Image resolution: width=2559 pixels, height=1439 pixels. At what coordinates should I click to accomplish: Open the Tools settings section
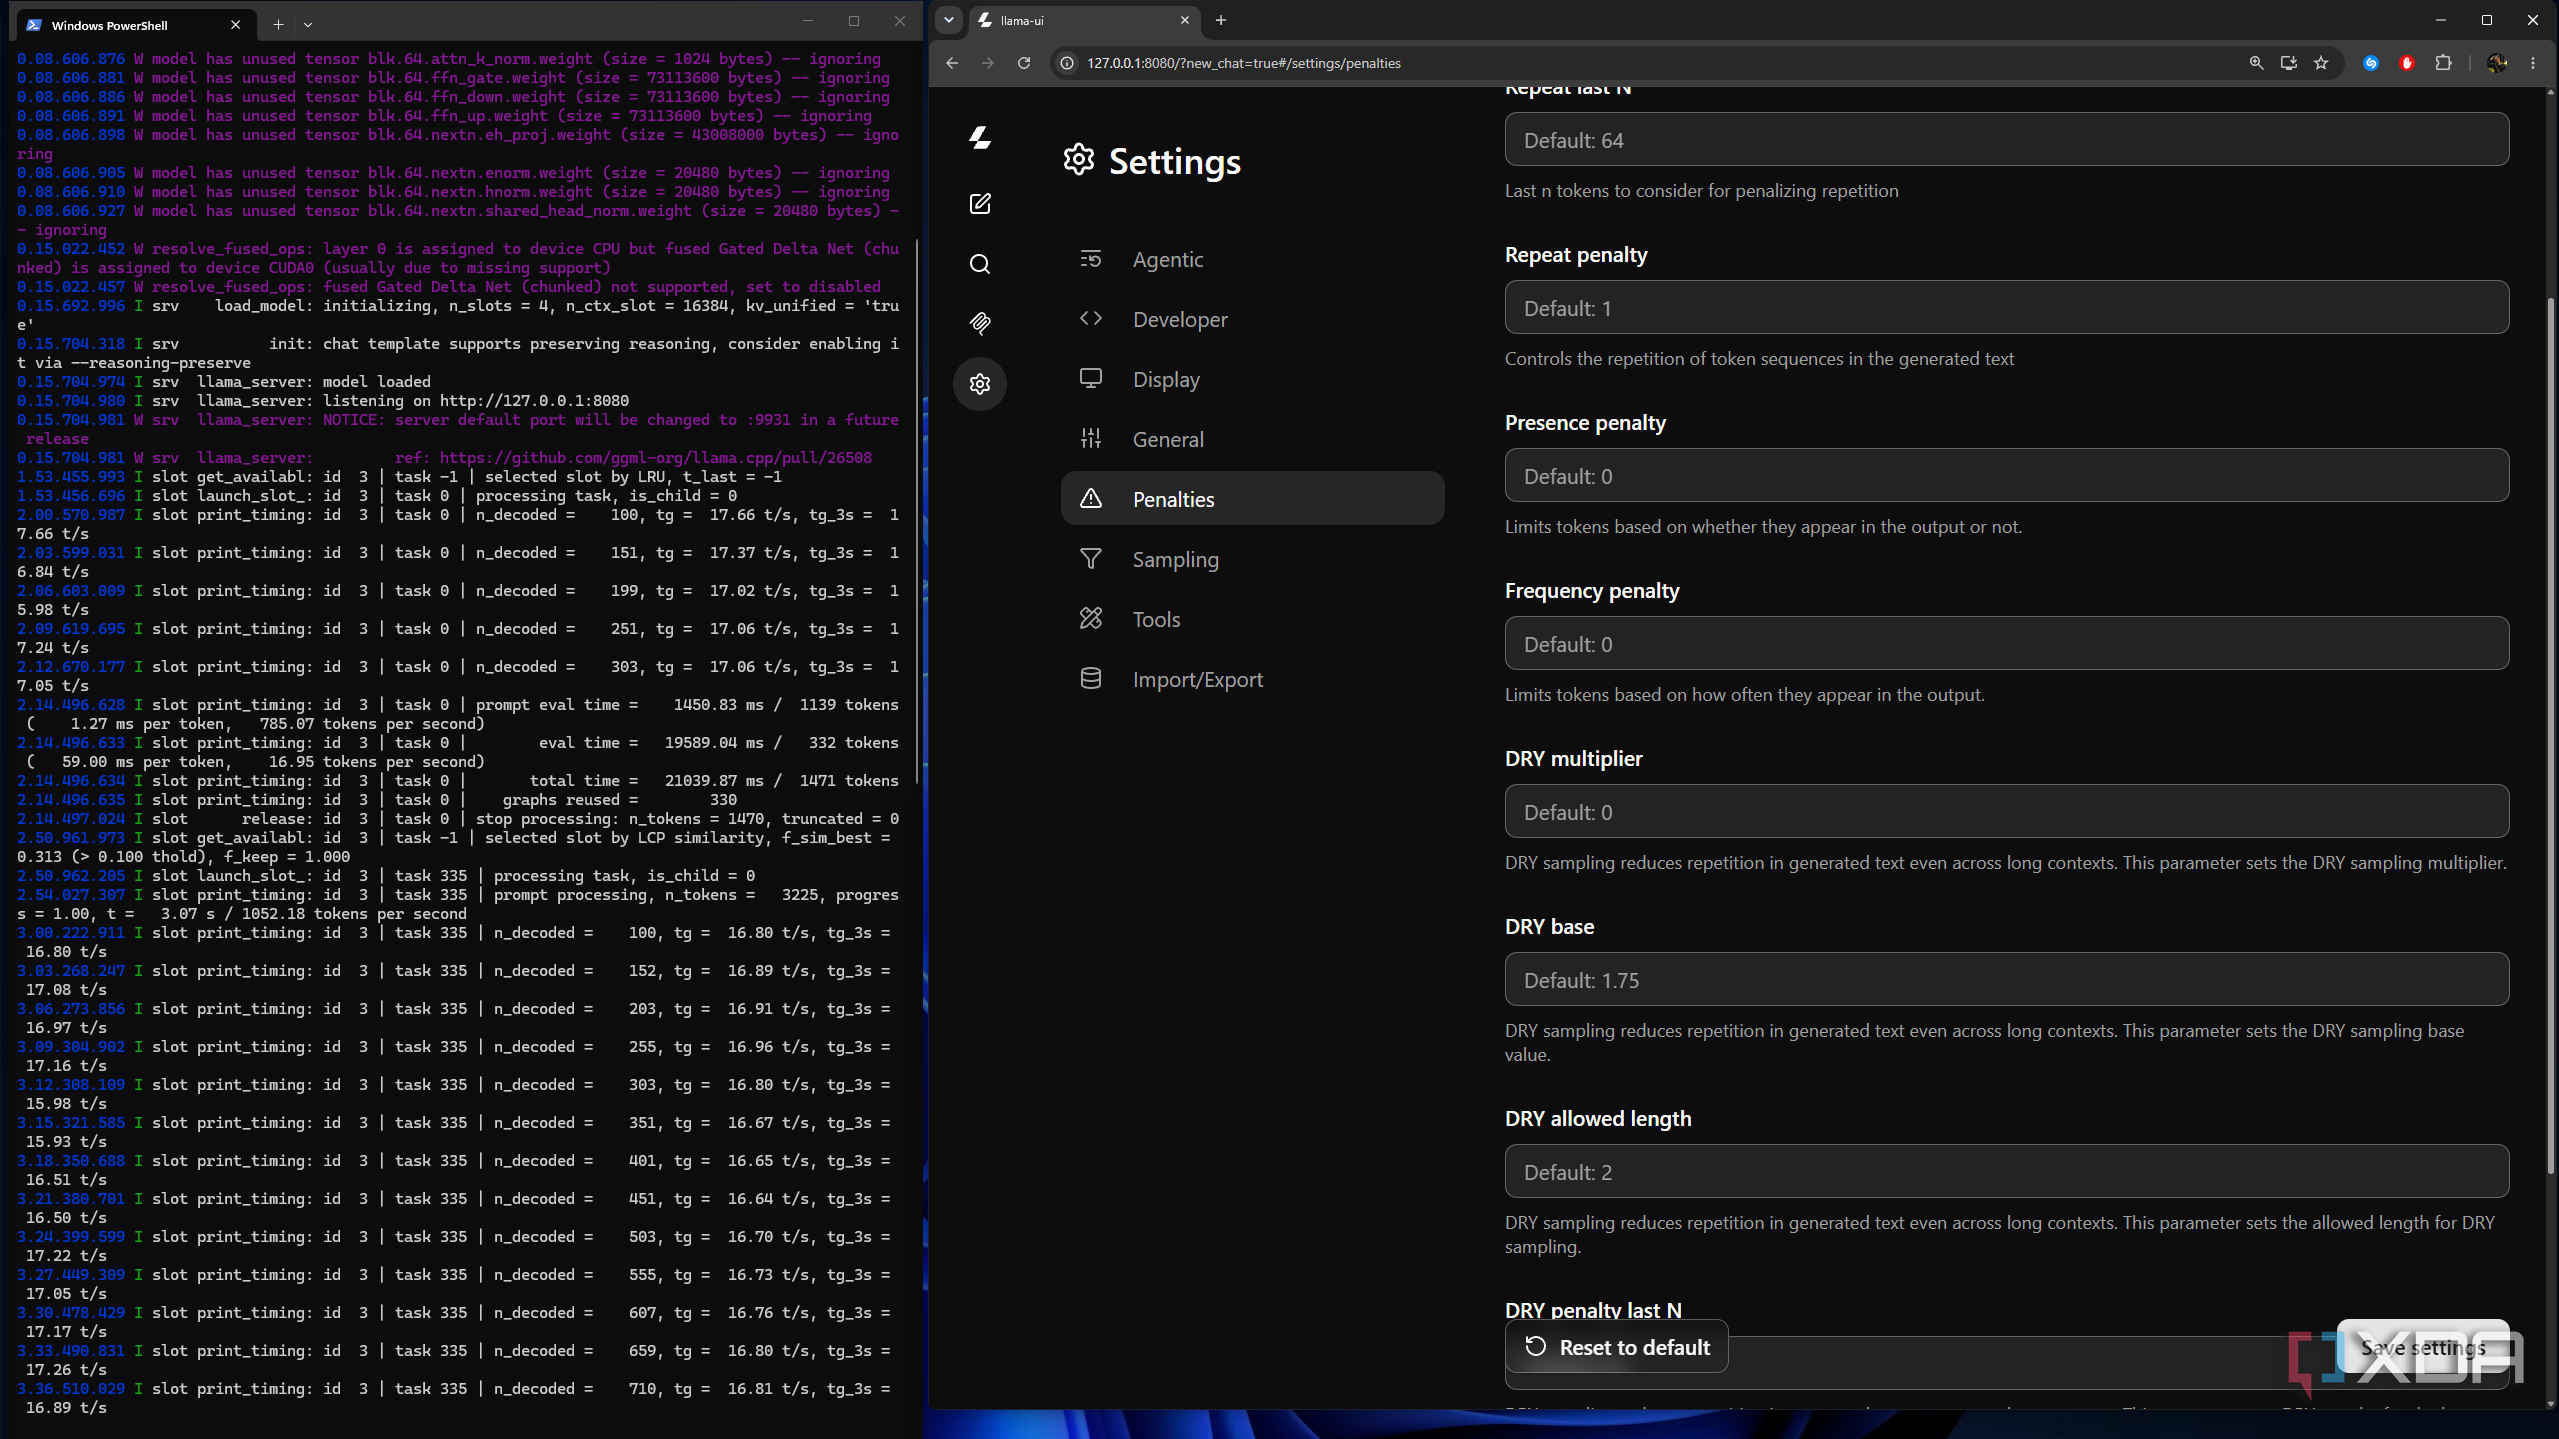point(1252,619)
